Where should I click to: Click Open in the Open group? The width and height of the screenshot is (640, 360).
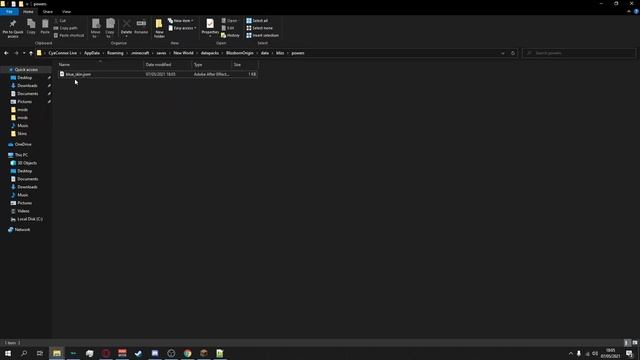(x=229, y=20)
